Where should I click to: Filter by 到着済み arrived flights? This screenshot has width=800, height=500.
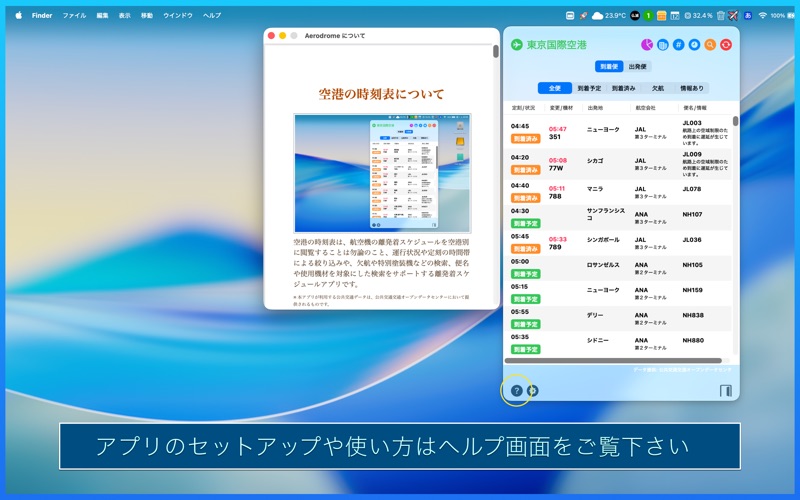coord(623,88)
